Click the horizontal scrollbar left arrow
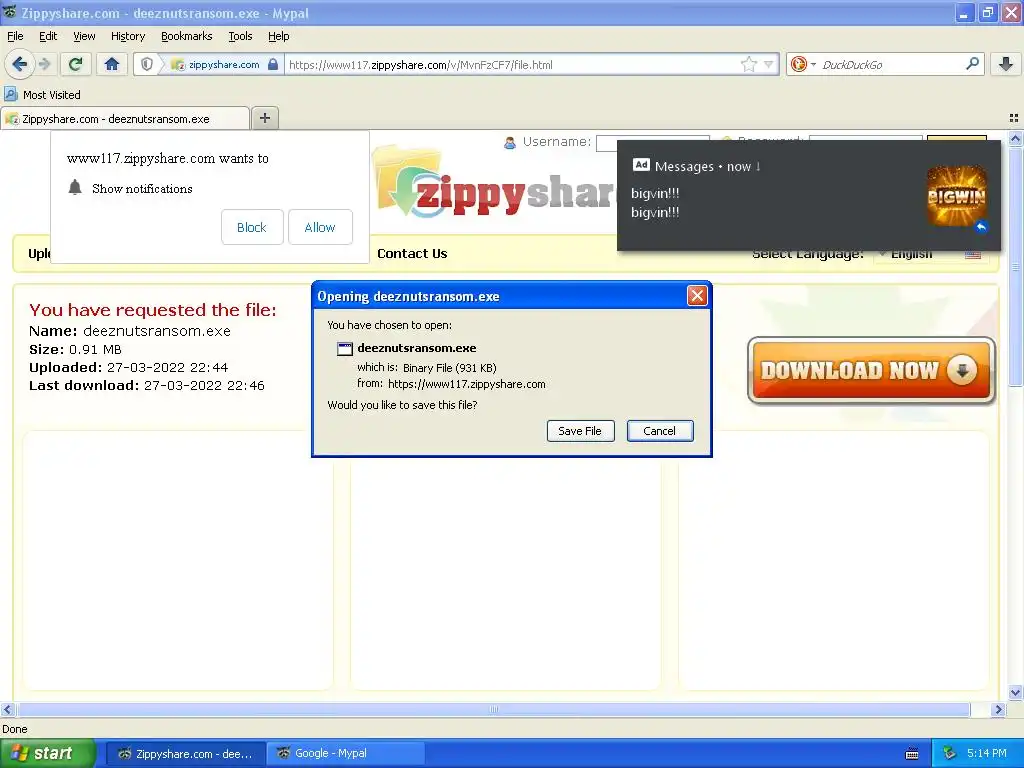Screen dimensions: 1024x768 (x=7, y=710)
